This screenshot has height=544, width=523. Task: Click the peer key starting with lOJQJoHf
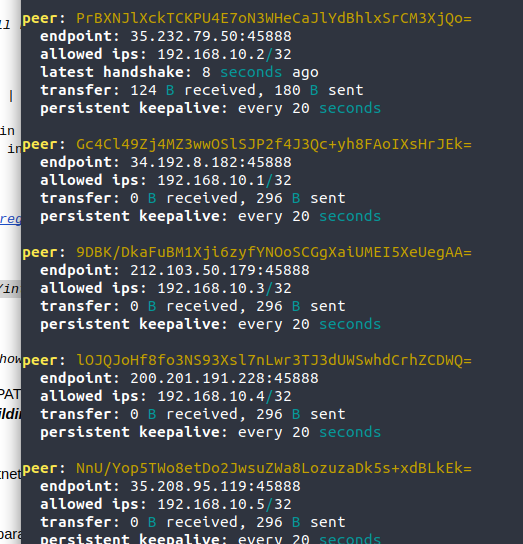(273, 360)
